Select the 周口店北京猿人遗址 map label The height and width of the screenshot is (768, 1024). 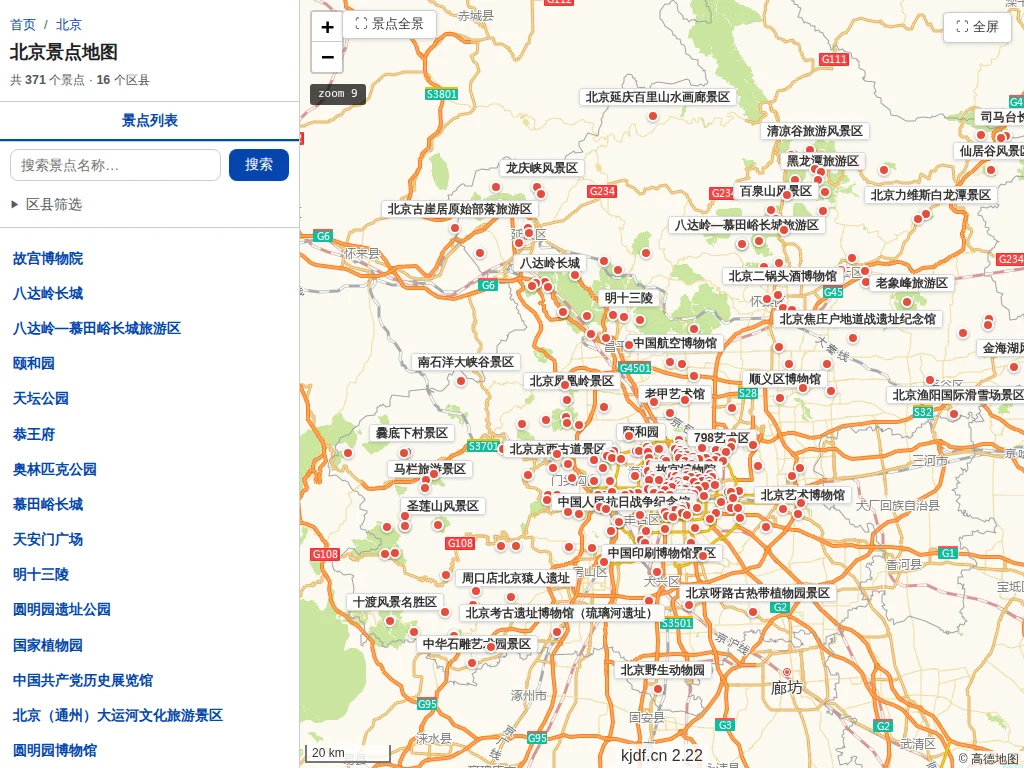tap(516, 578)
